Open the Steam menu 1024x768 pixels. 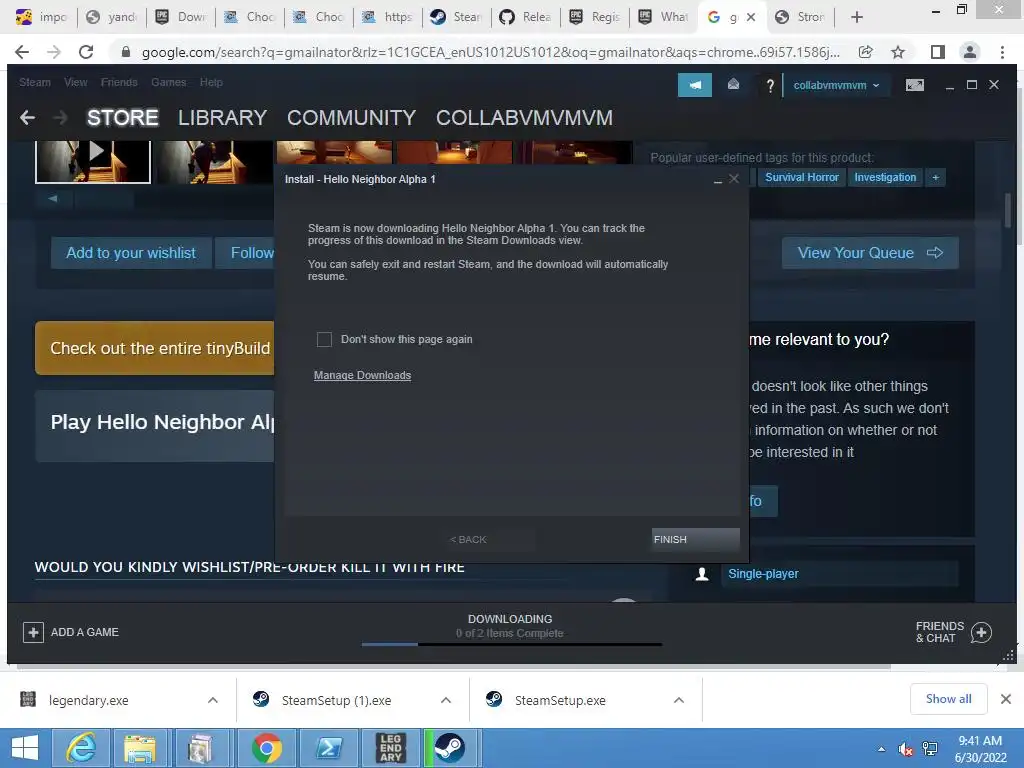pyautogui.click(x=35, y=82)
